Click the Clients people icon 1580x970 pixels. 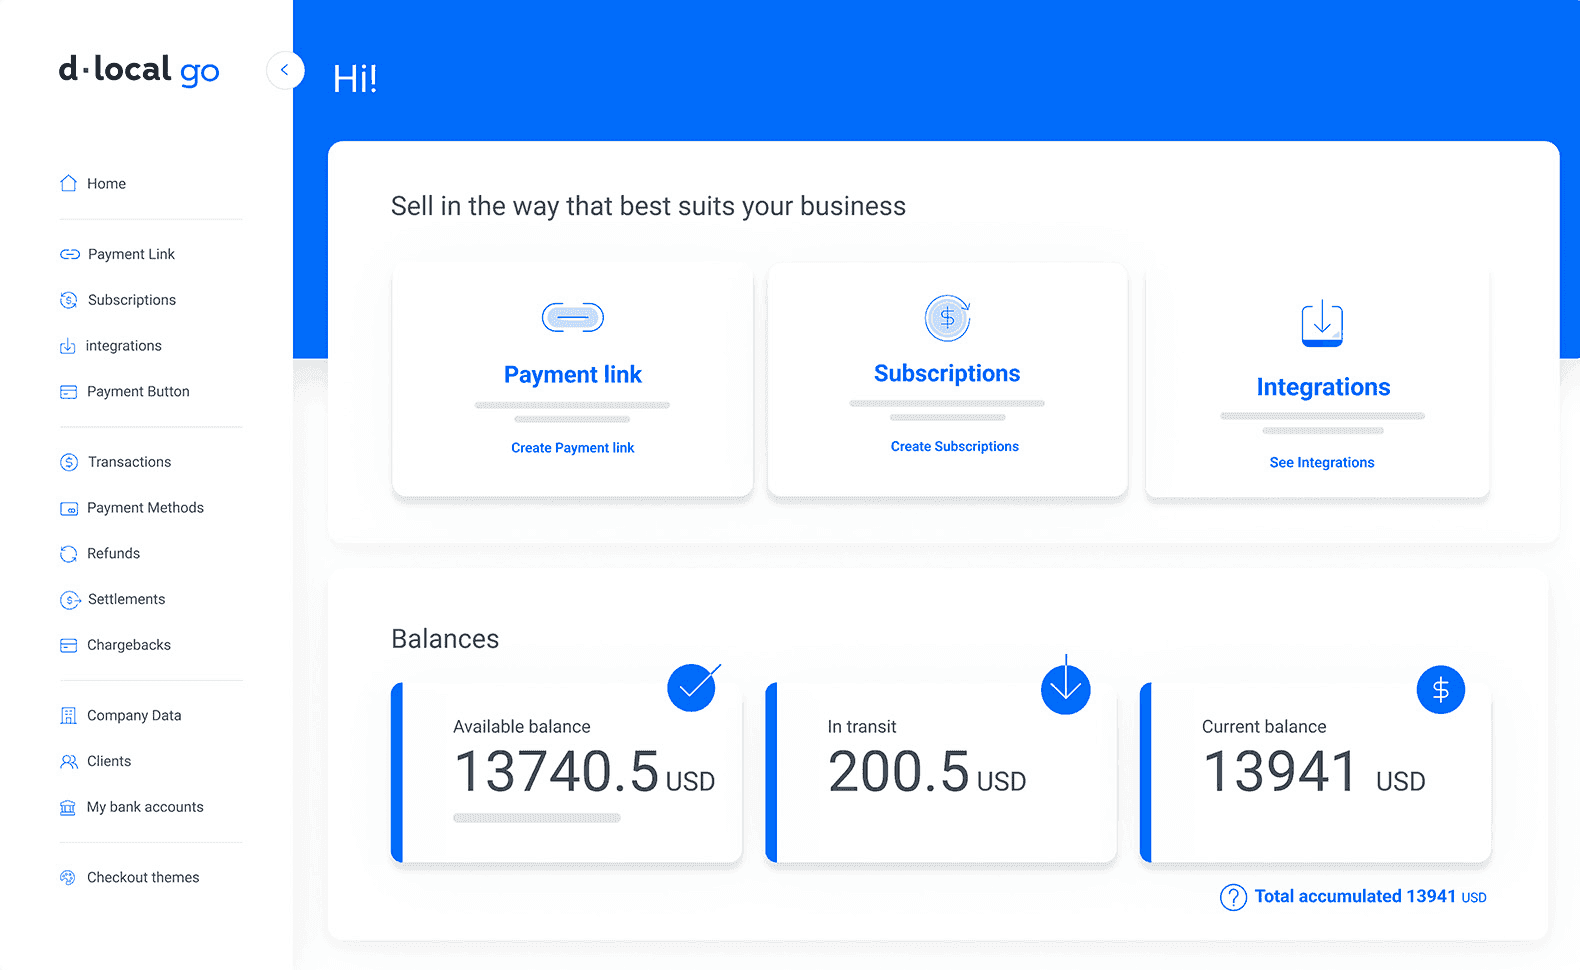click(68, 762)
